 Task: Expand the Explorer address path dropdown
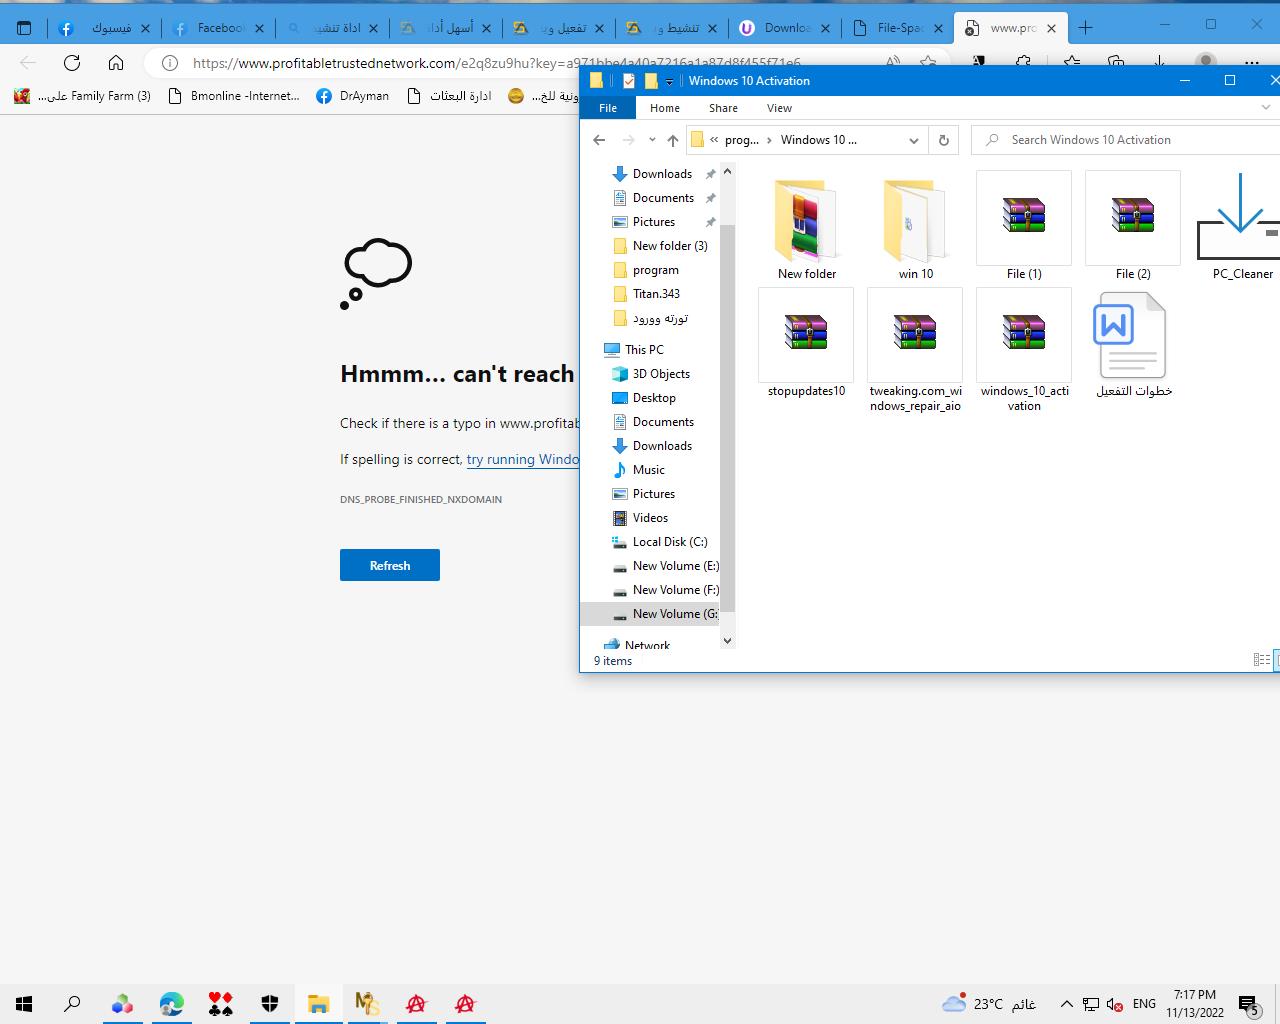coord(913,140)
